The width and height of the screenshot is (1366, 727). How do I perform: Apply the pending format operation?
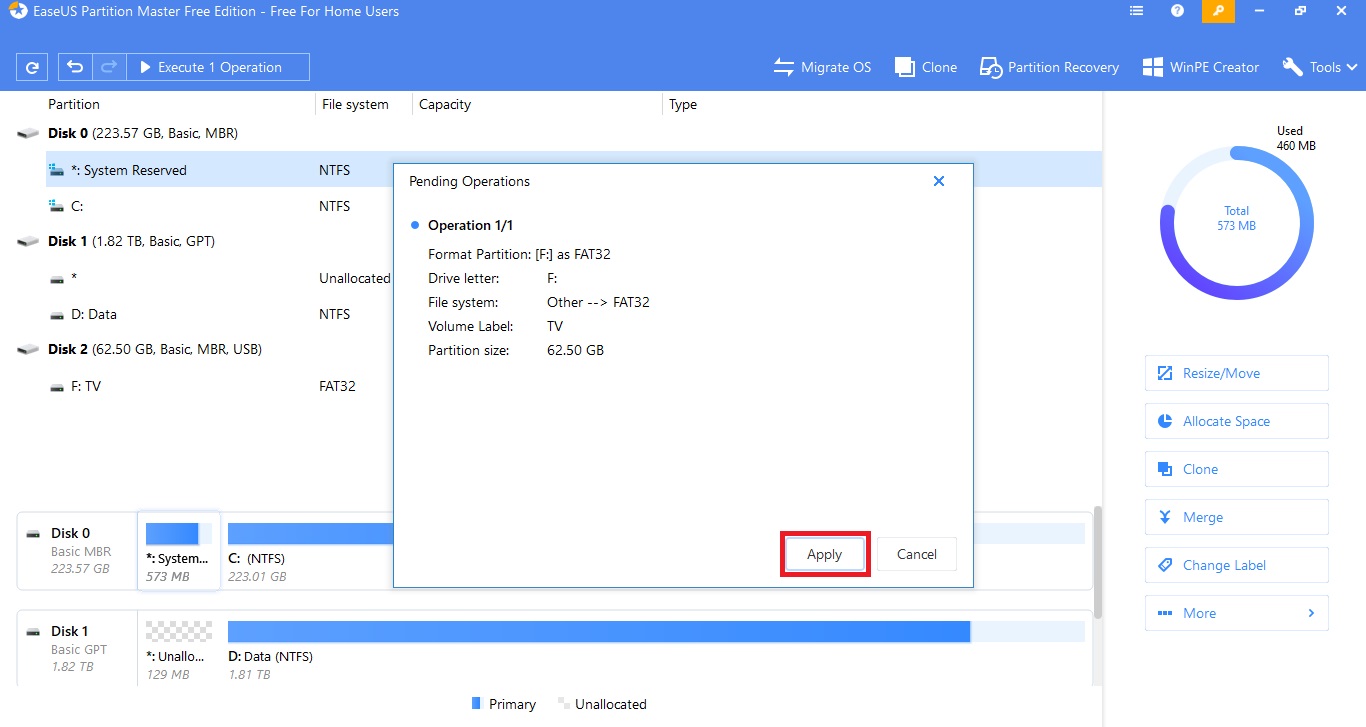coord(824,553)
